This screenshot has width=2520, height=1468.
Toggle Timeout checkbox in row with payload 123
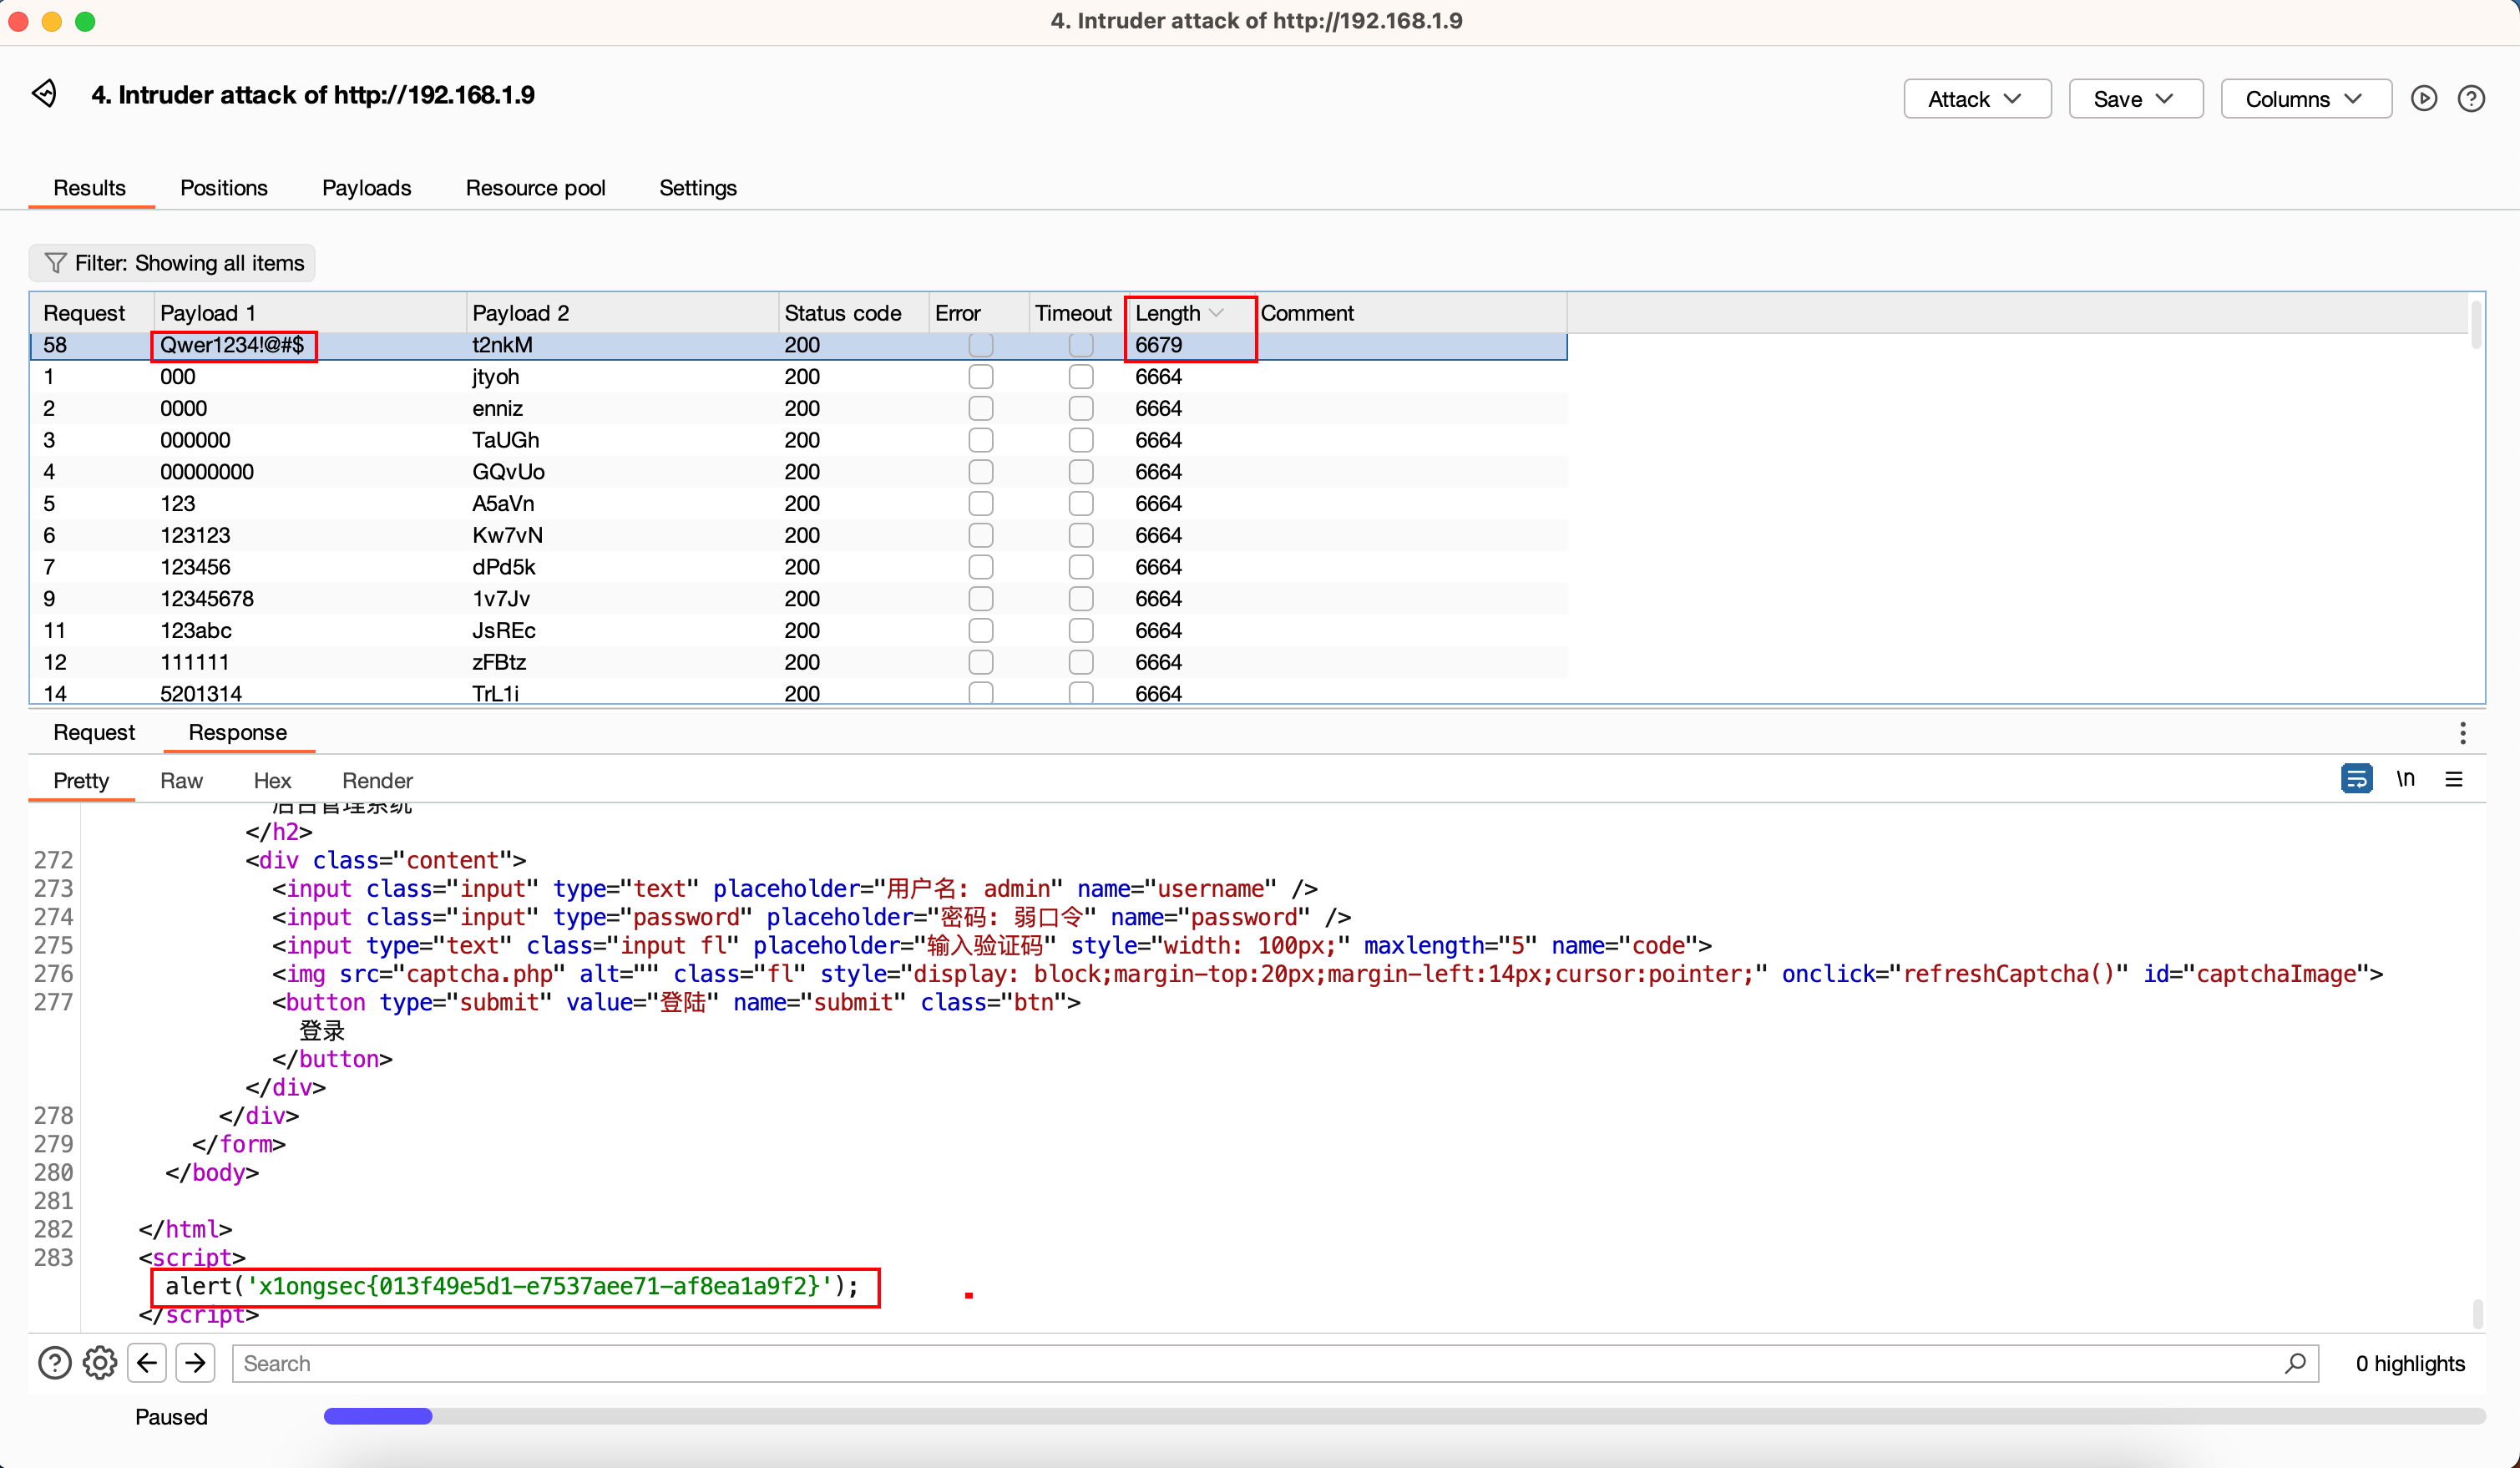click(x=1081, y=503)
